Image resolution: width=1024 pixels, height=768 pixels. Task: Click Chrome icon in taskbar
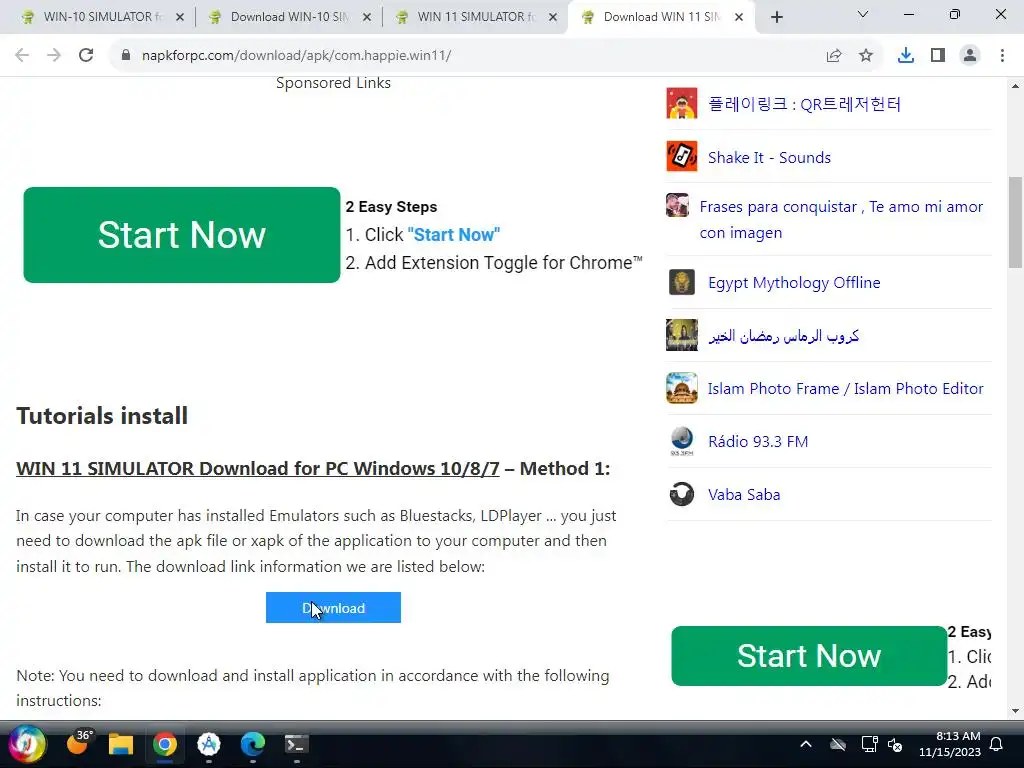[x=165, y=744]
